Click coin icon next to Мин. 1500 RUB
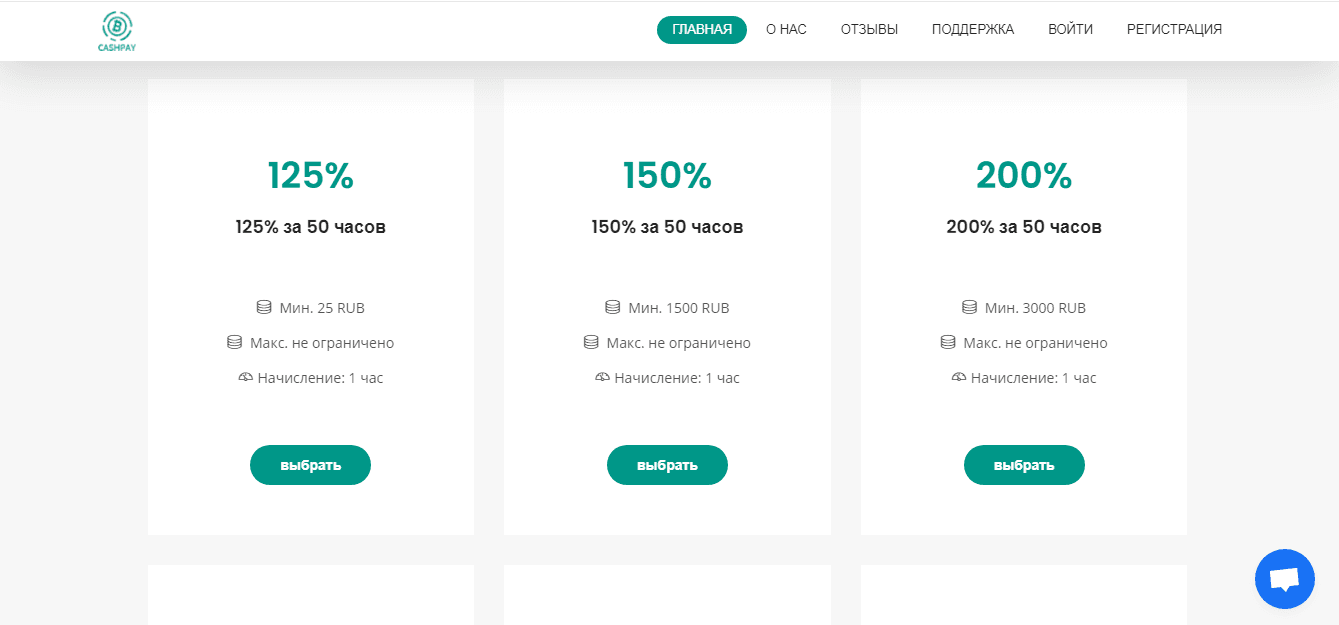Image resolution: width=1339 pixels, height=625 pixels. coord(613,308)
